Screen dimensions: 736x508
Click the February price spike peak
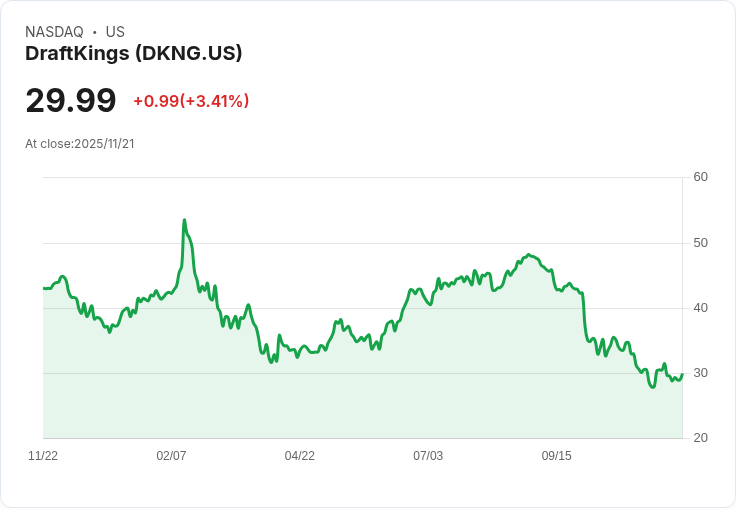(184, 220)
